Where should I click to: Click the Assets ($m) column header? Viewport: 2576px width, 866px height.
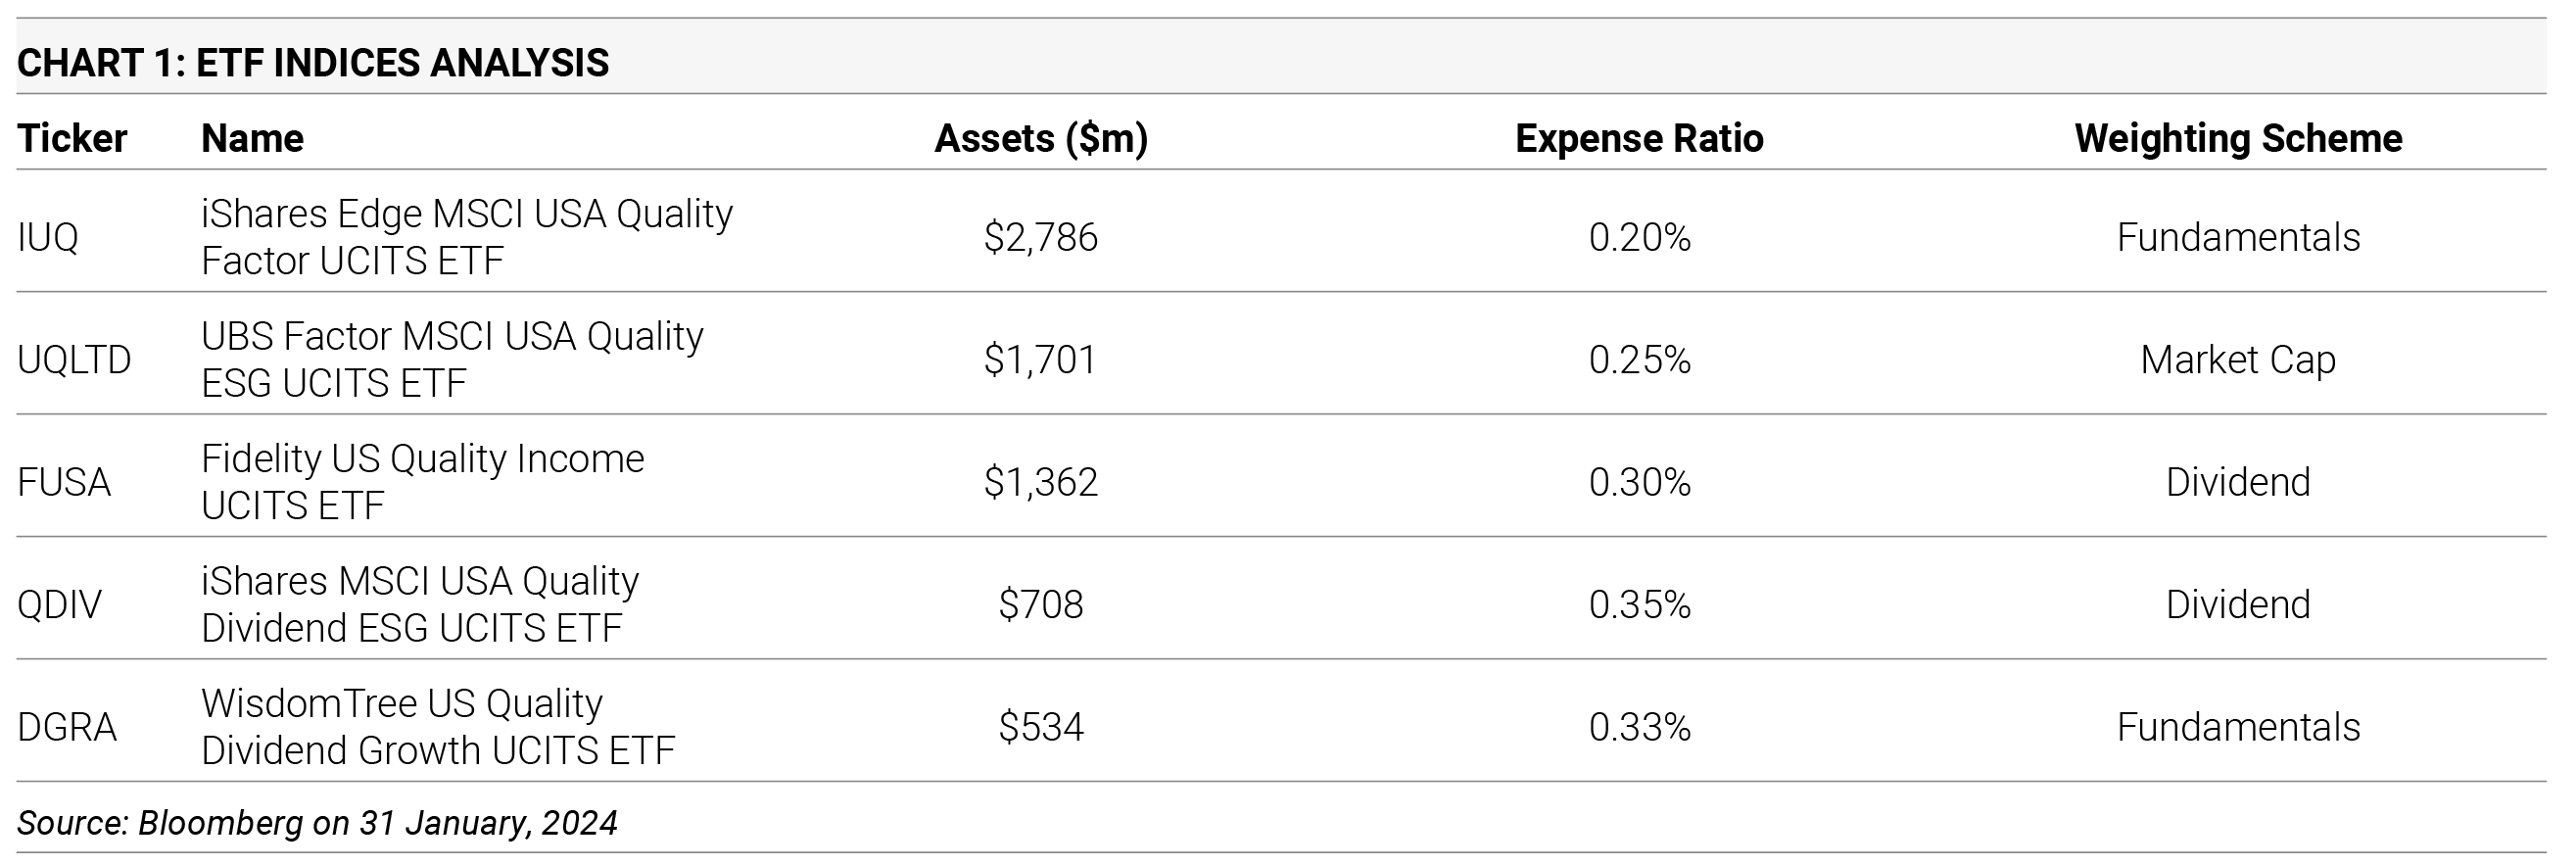pos(1040,138)
